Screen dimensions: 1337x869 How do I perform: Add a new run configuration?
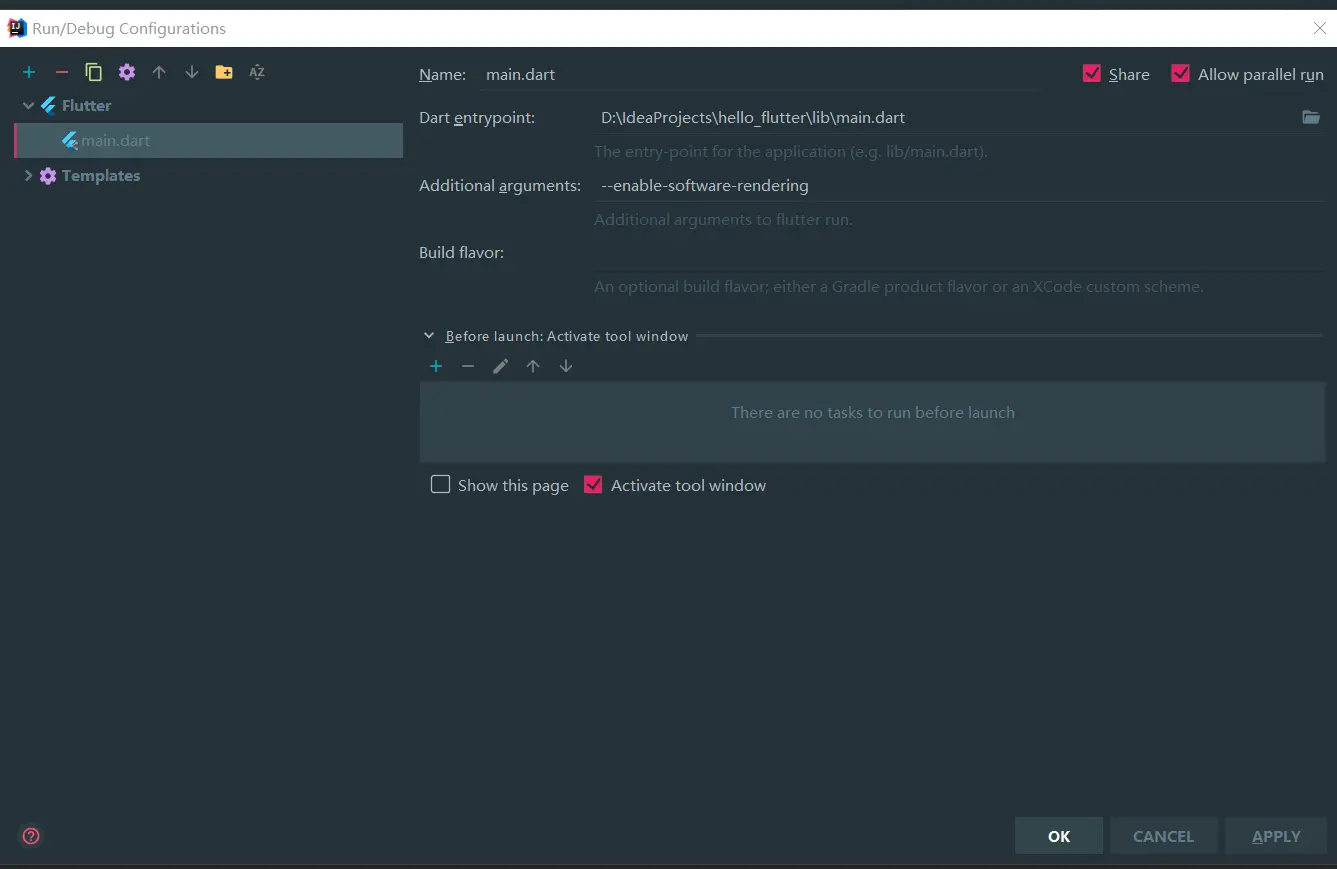point(29,71)
